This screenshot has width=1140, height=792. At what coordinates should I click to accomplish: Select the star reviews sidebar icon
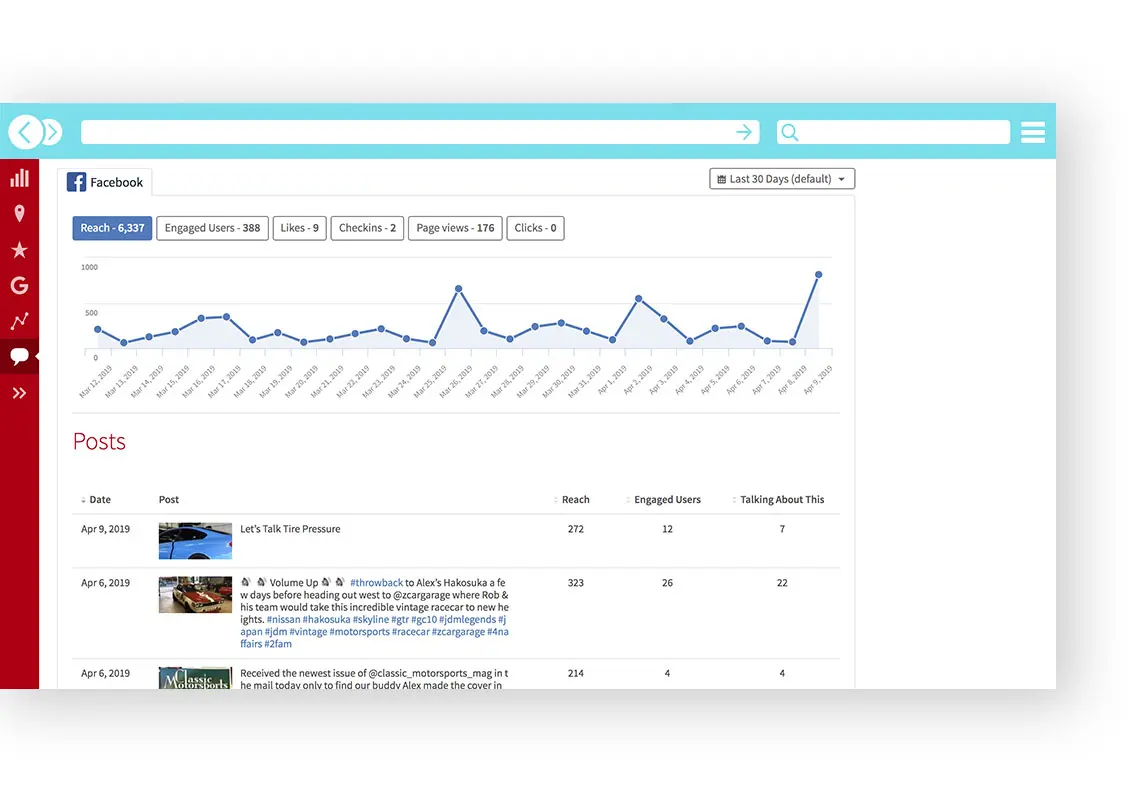pyautogui.click(x=19, y=250)
